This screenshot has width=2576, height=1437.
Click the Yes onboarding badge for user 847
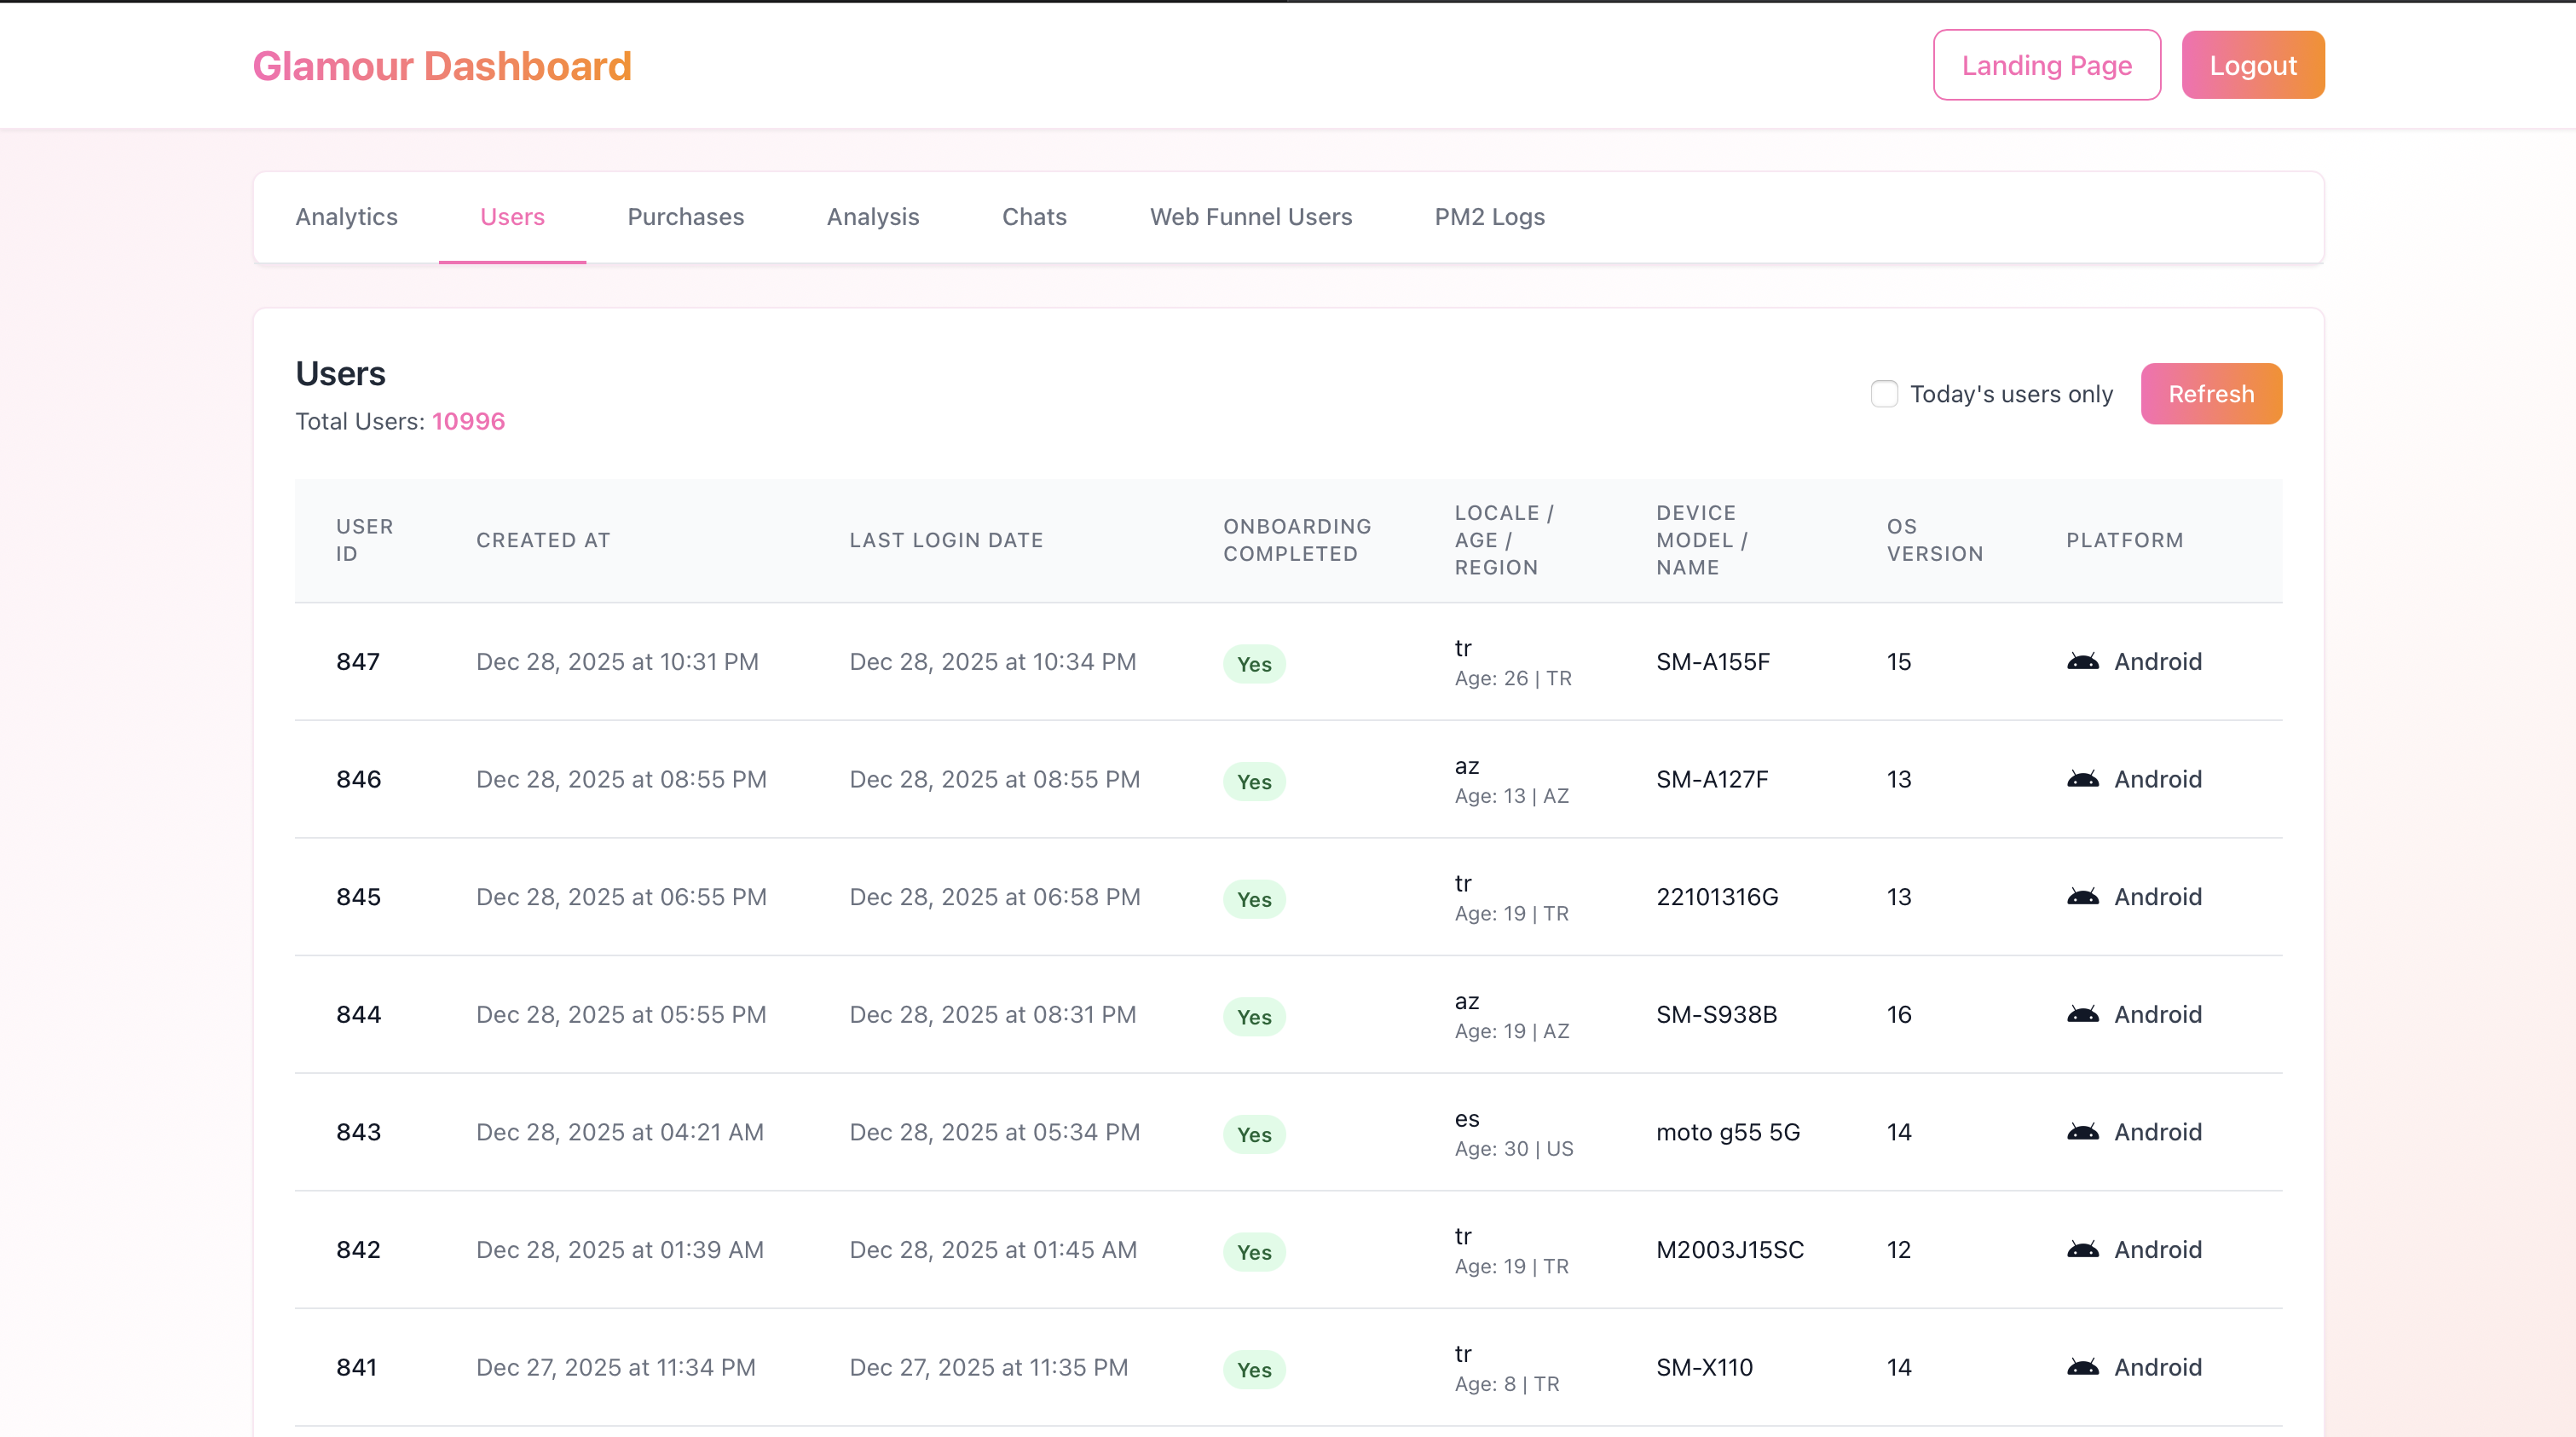[1254, 663]
